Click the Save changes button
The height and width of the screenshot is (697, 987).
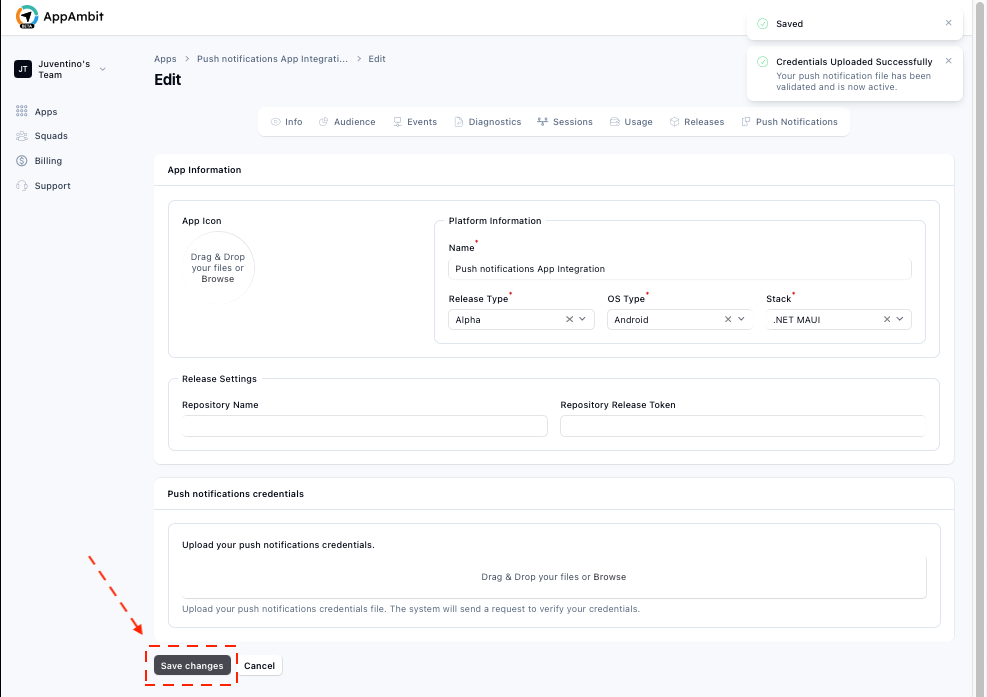[192, 665]
